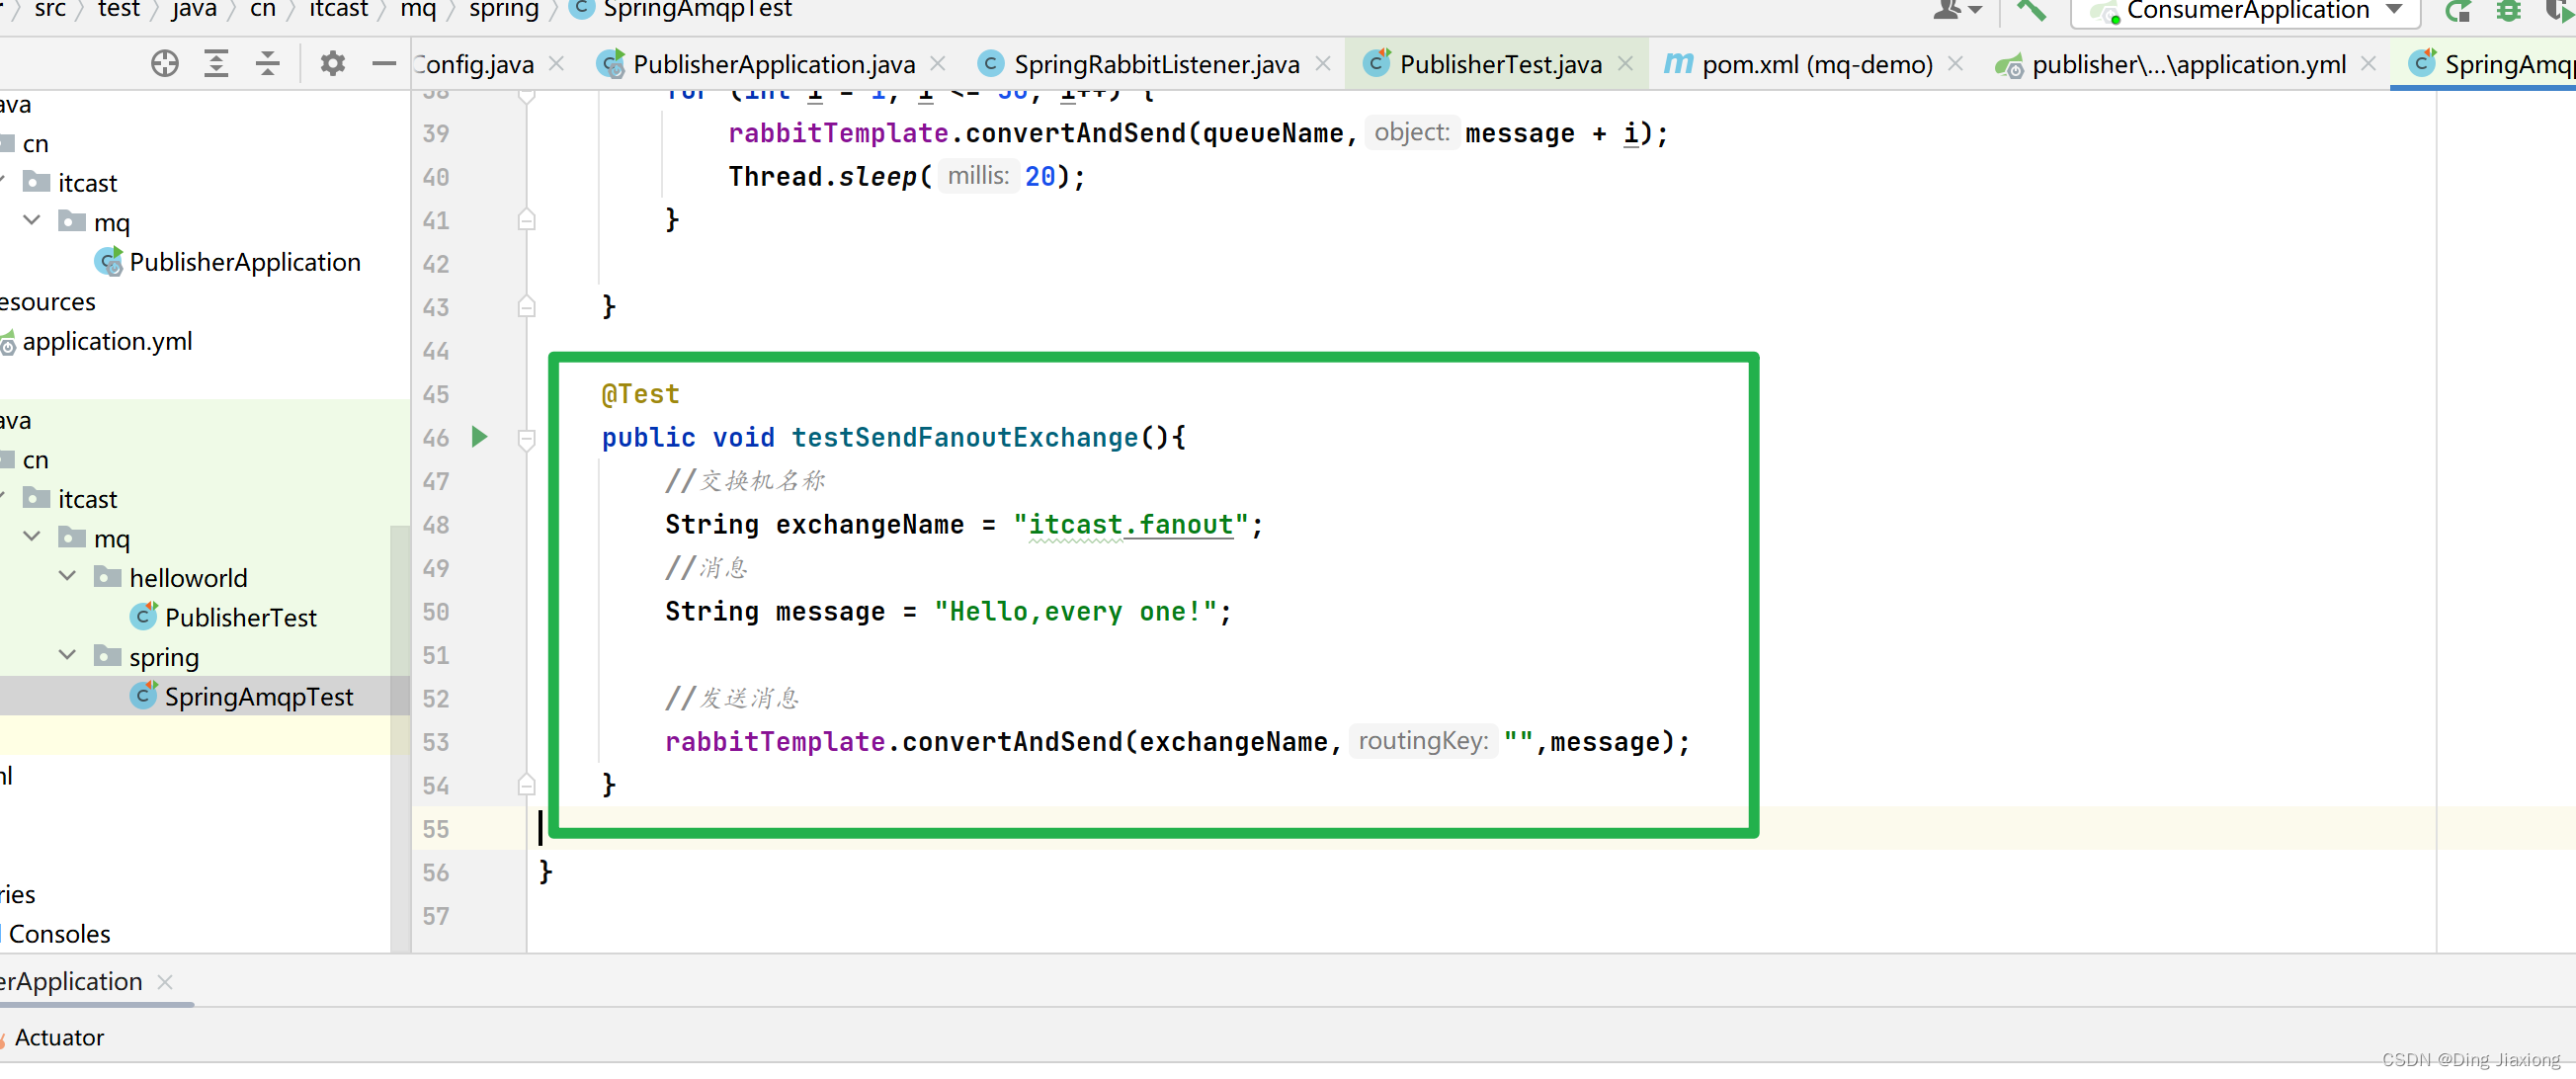Click the locate/select opened file target icon
The image size is (2576, 1079).
(x=165, y=64)
